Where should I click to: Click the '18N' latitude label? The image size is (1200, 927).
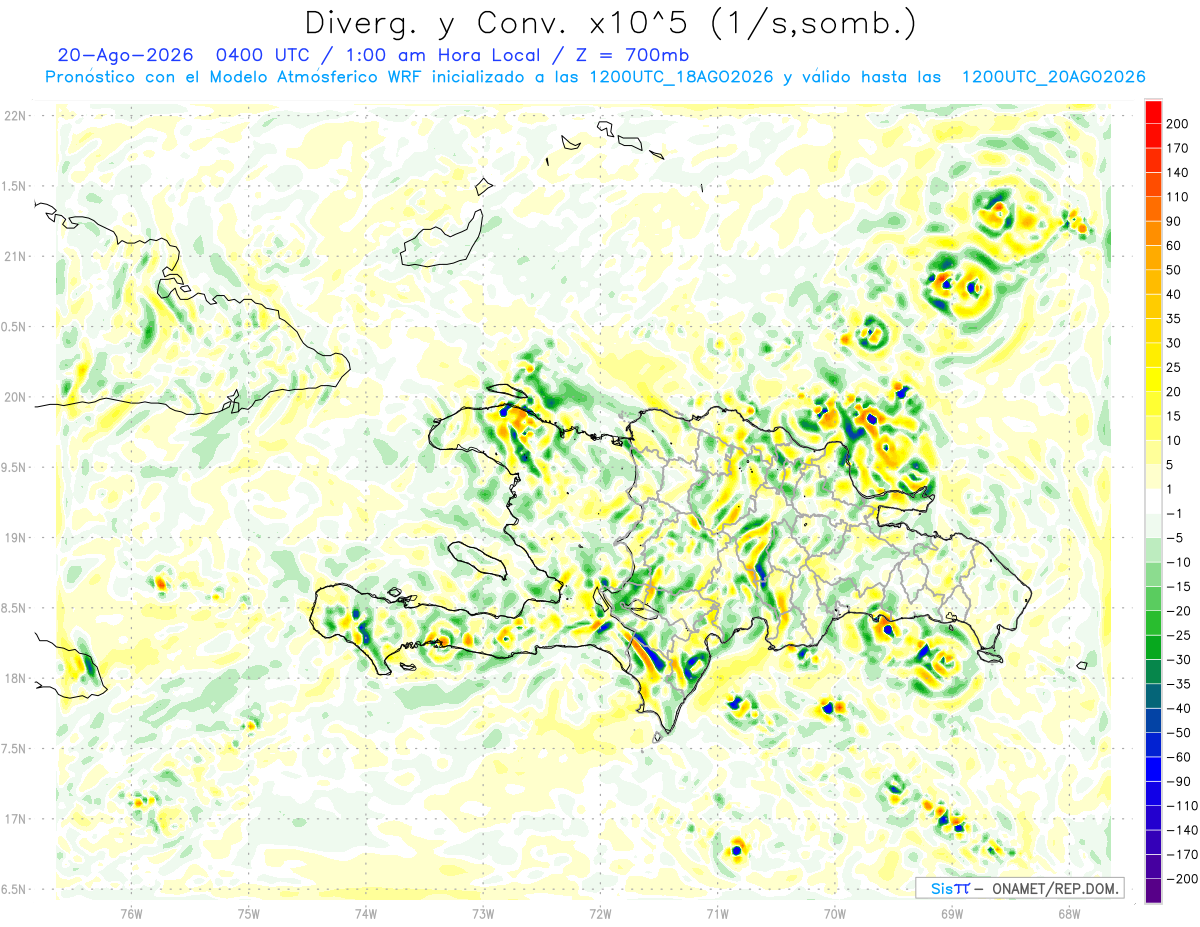(x=16, y=678)
